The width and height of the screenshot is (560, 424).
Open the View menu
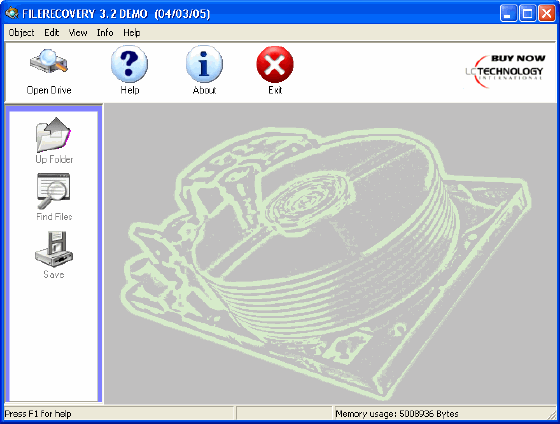[x=78, y=33]
